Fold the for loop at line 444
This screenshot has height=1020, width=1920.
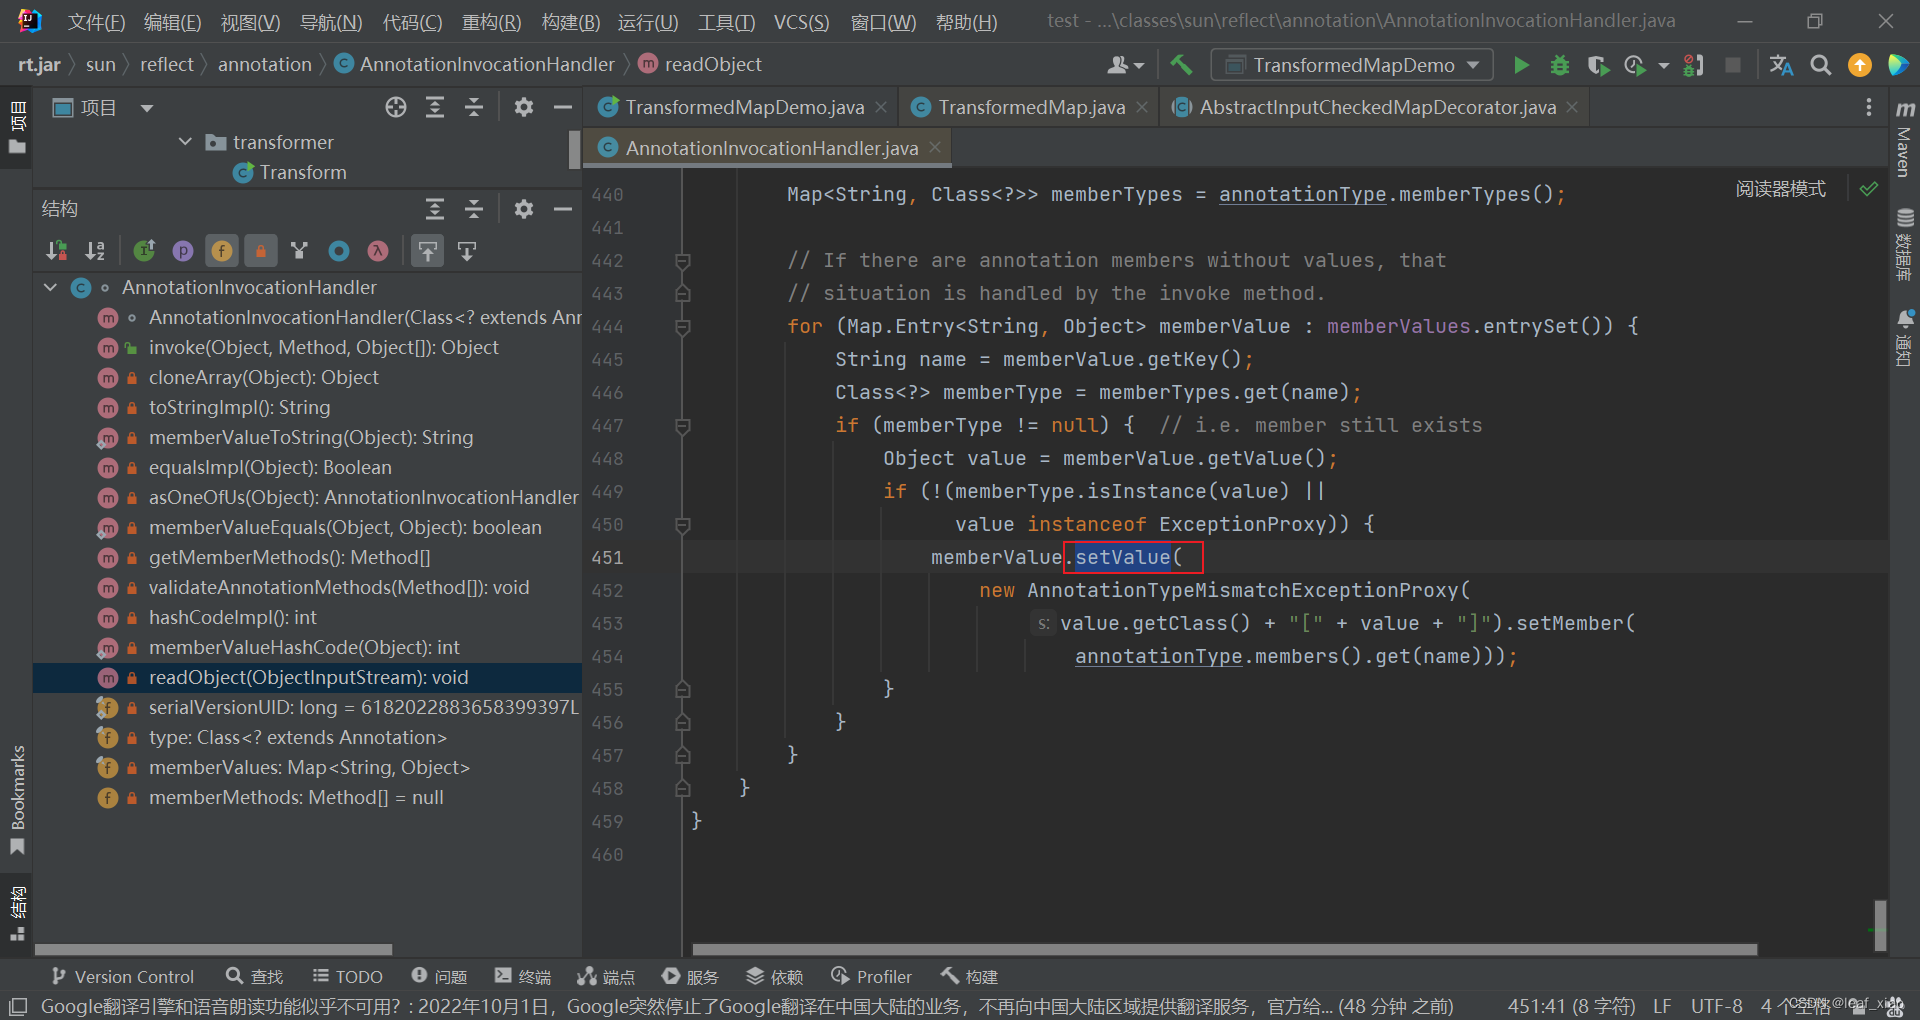(683, 327)
